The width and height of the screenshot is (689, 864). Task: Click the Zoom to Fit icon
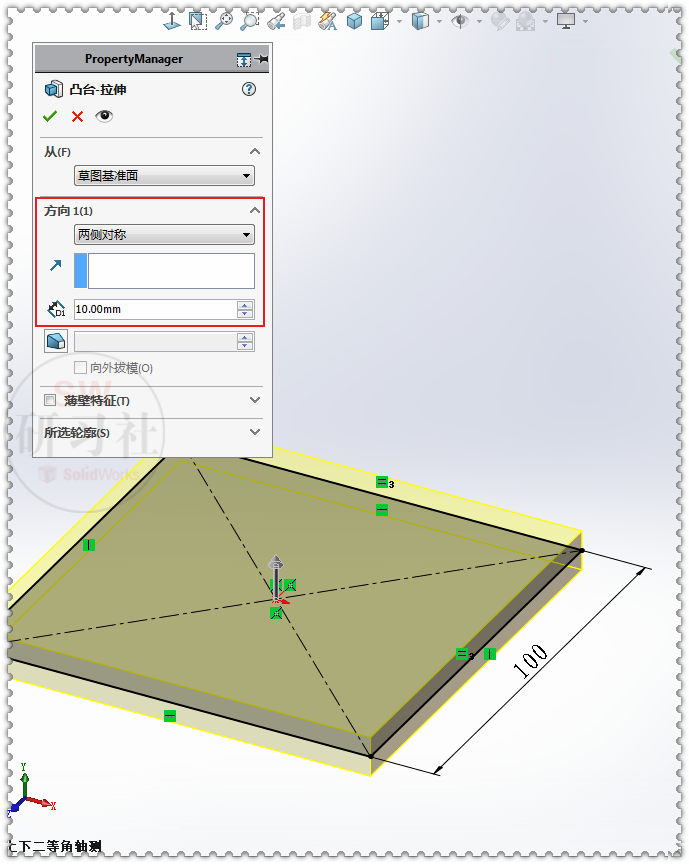pos(224,21)
